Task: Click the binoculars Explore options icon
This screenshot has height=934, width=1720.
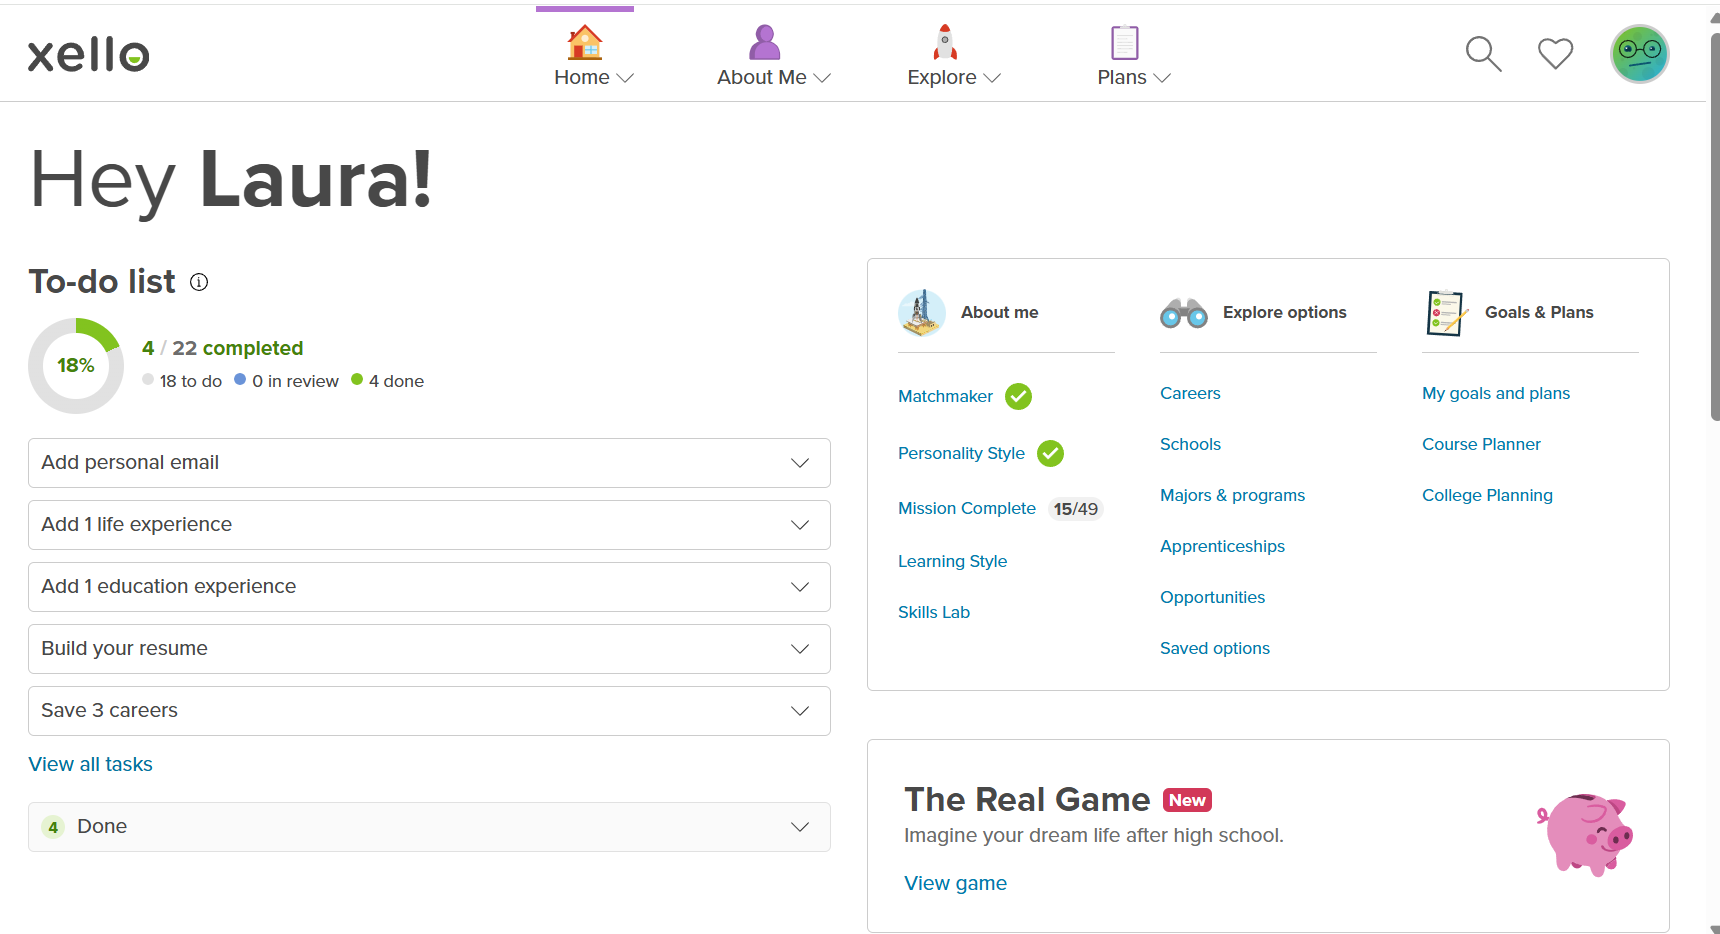Action: (x=1184, y=313)
